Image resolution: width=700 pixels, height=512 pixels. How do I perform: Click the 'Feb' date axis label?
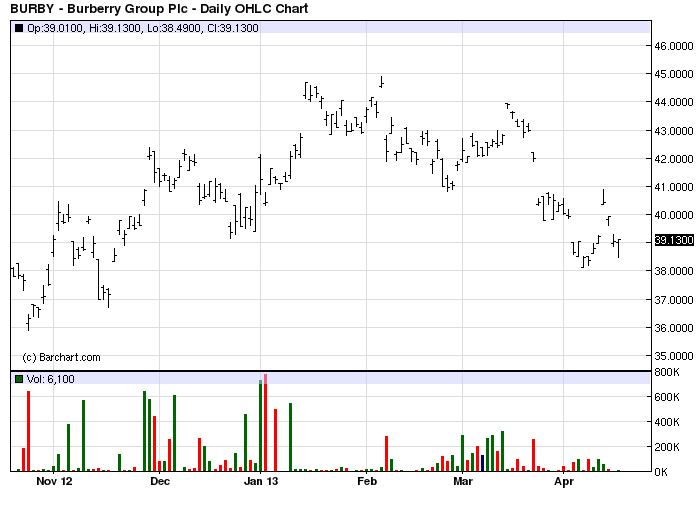tap(367, 482)
